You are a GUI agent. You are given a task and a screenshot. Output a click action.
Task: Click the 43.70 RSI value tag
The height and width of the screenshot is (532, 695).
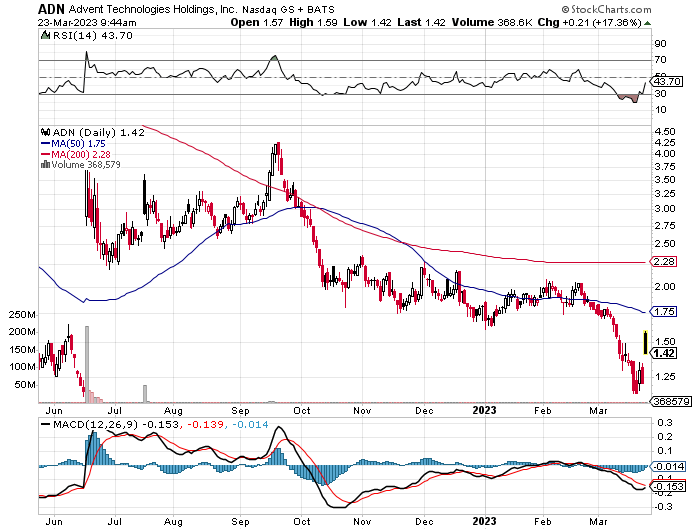point(666,82)
